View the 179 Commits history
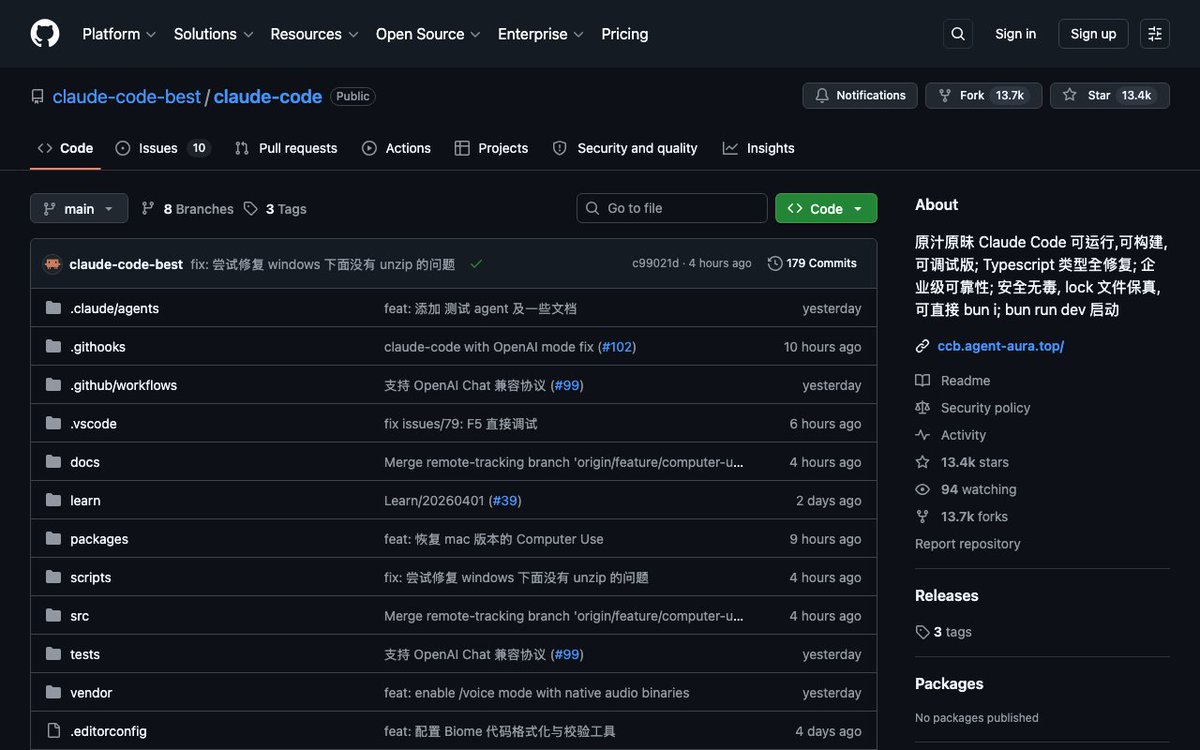The height and width of the screenshot is (750, 1200). click(812, 264)
